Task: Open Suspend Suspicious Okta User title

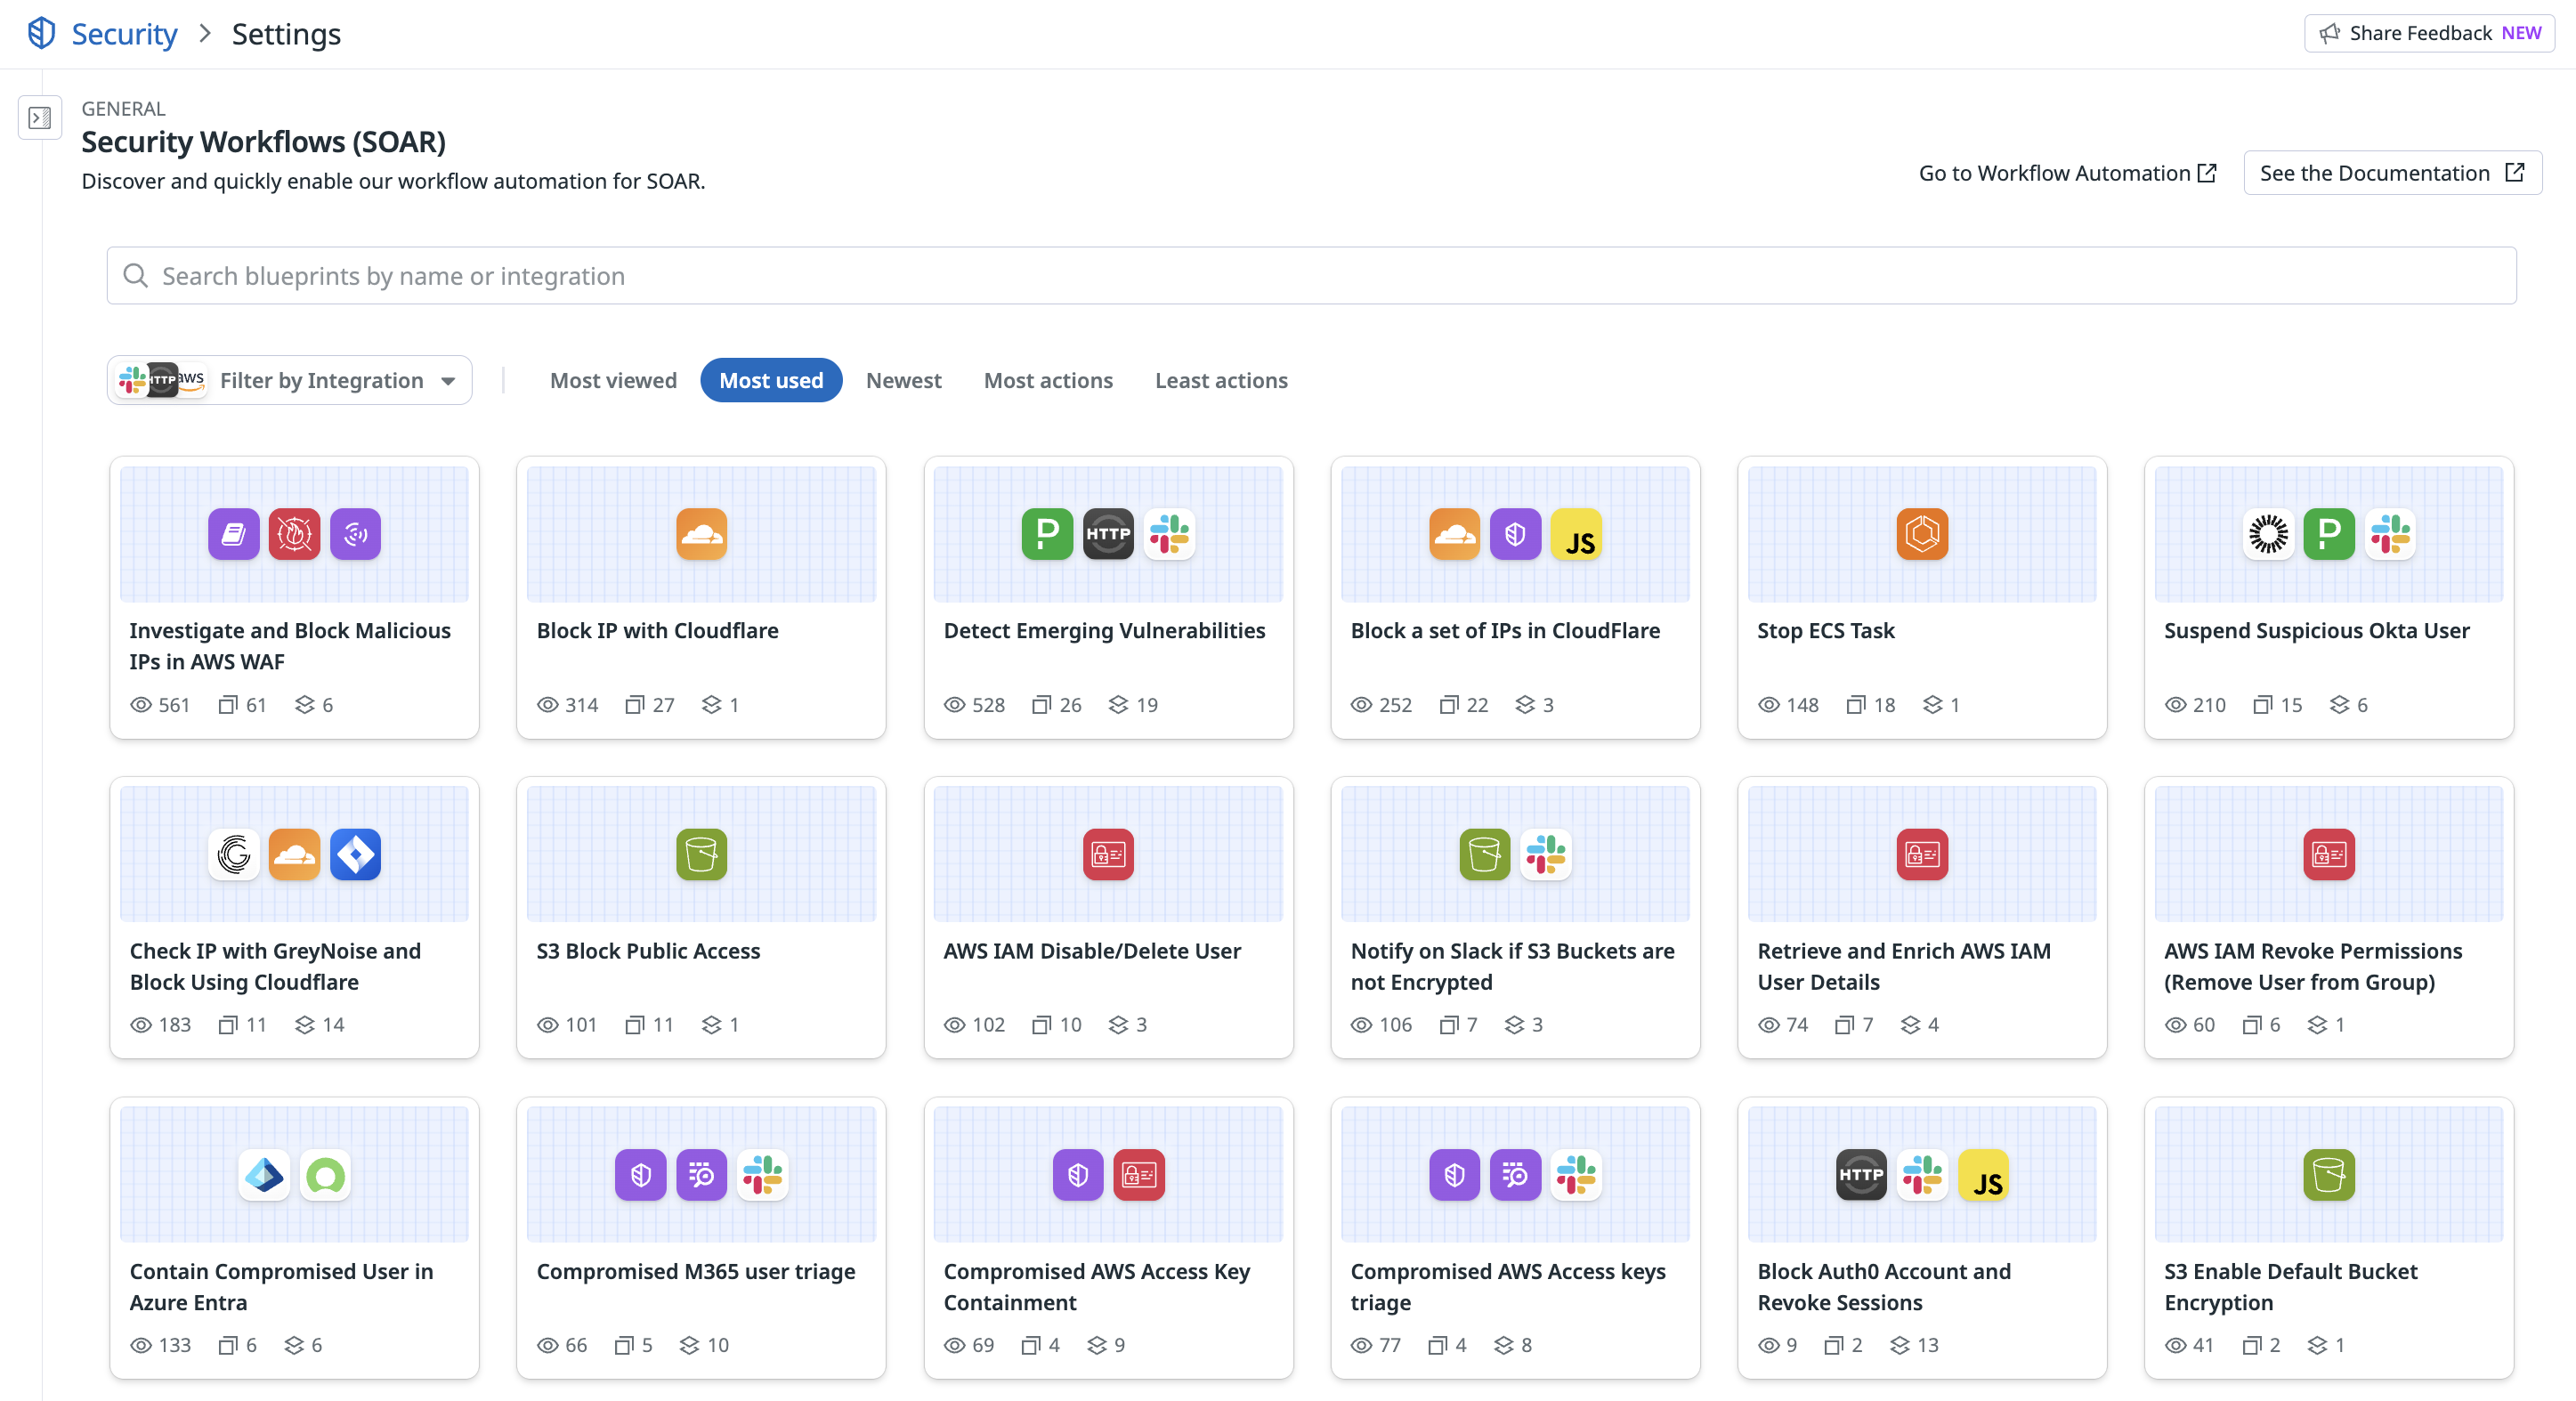Action: 2316,630
